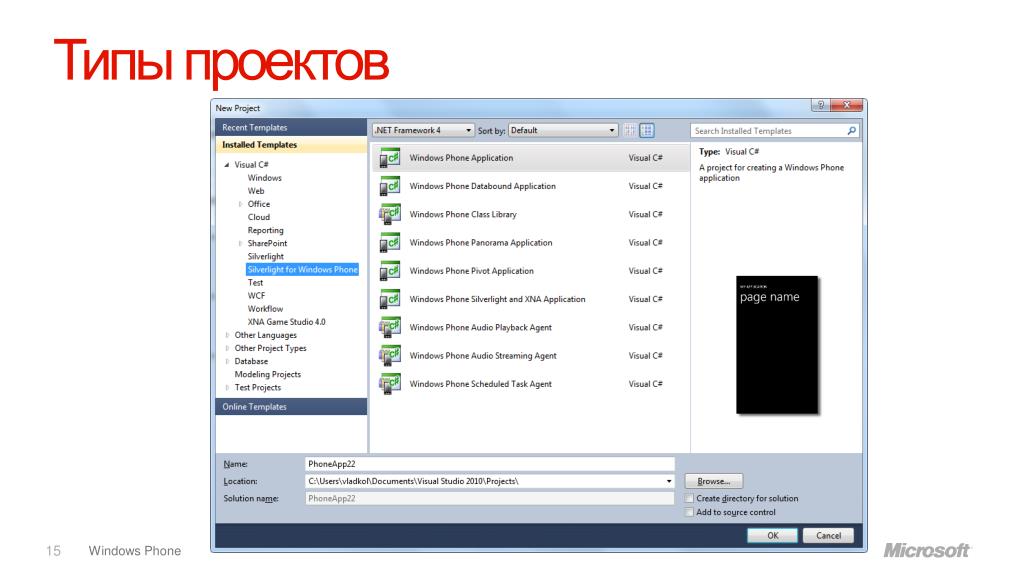
Task: Select Windows under Visual C#
Action: (x=264, y=178)
